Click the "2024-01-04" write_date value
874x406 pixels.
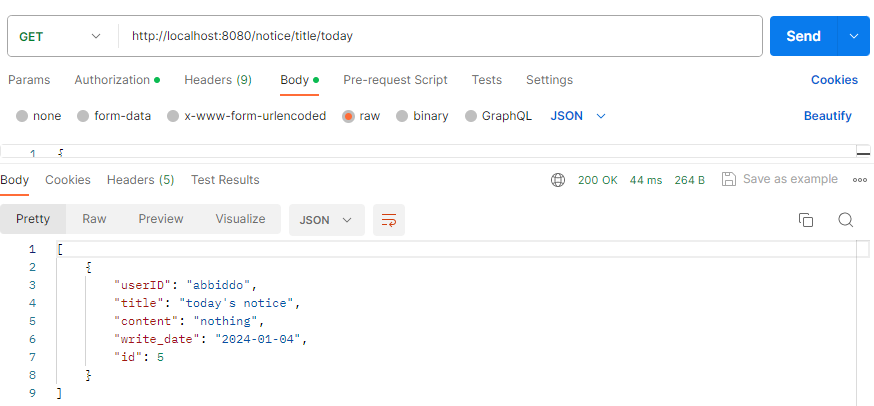click(x=259, y=339)
